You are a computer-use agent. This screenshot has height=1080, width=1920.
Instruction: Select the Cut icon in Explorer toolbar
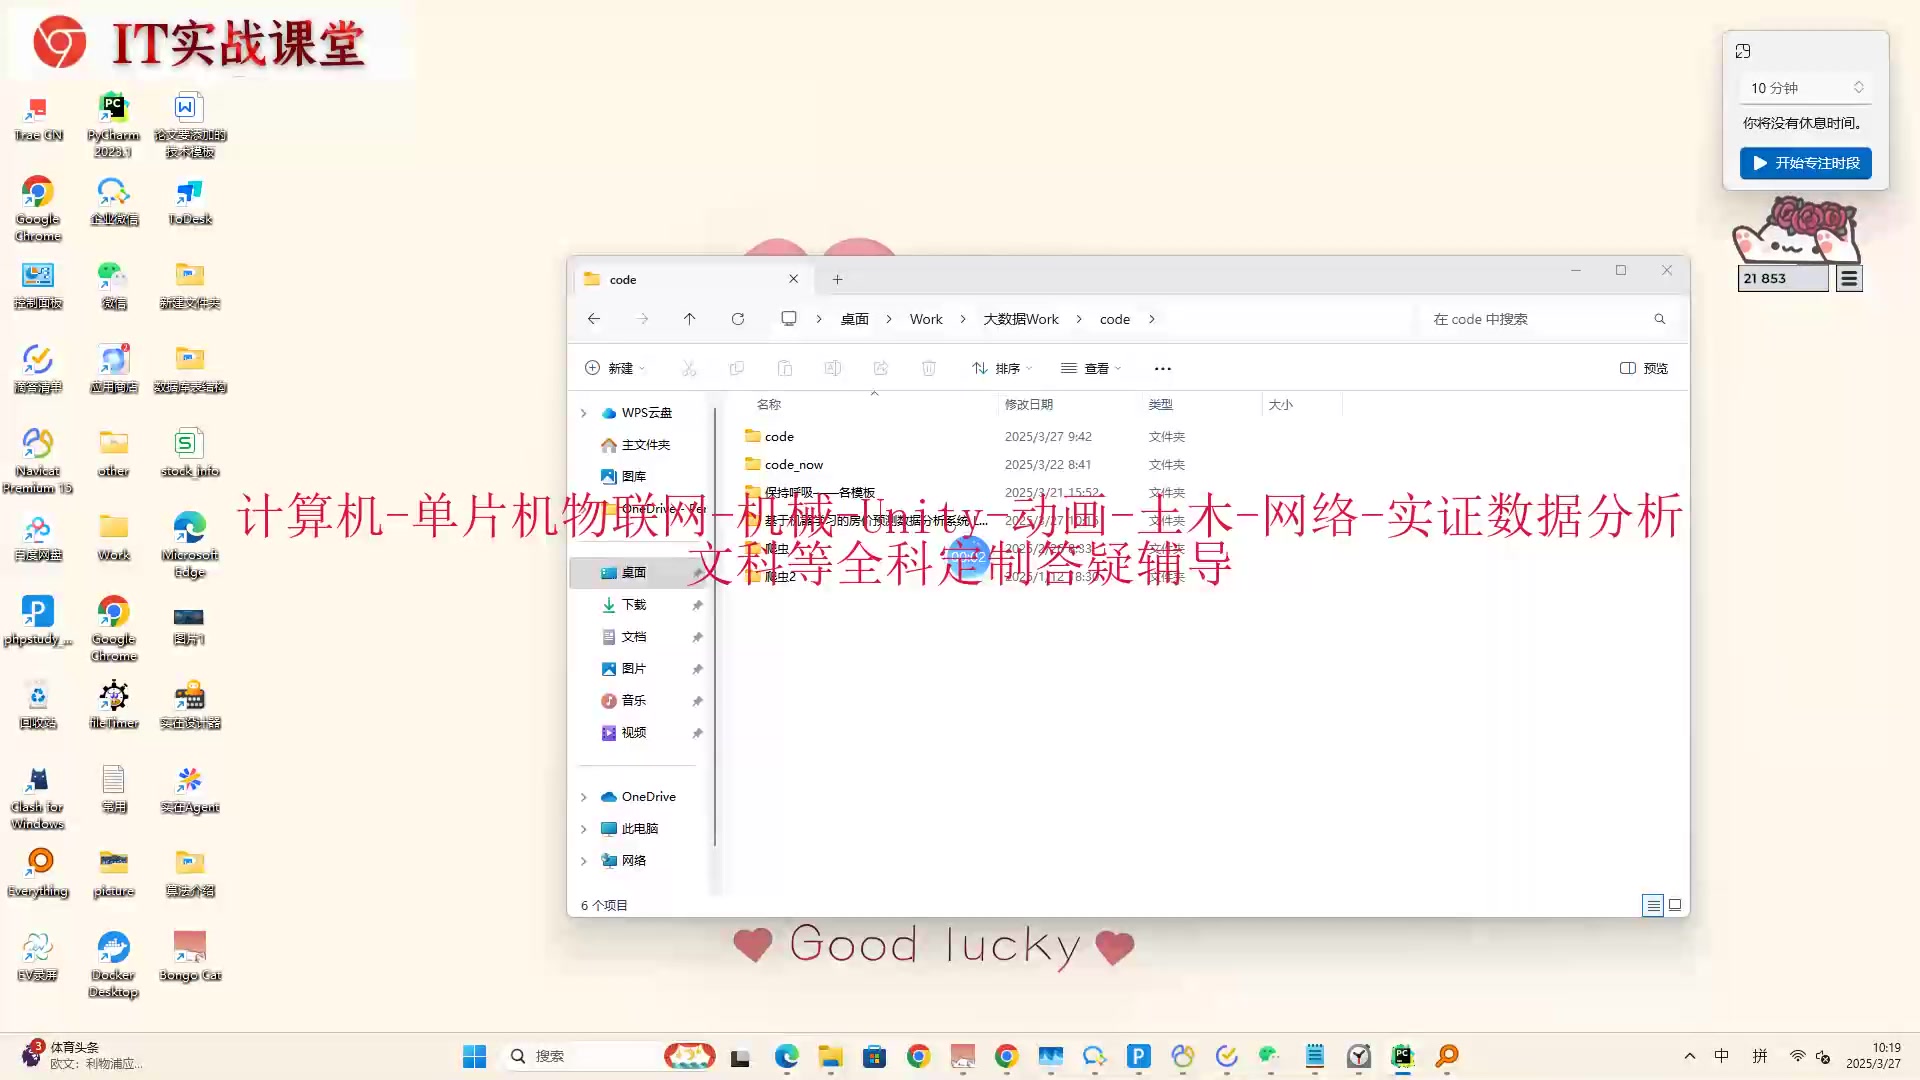click(690, 368)
